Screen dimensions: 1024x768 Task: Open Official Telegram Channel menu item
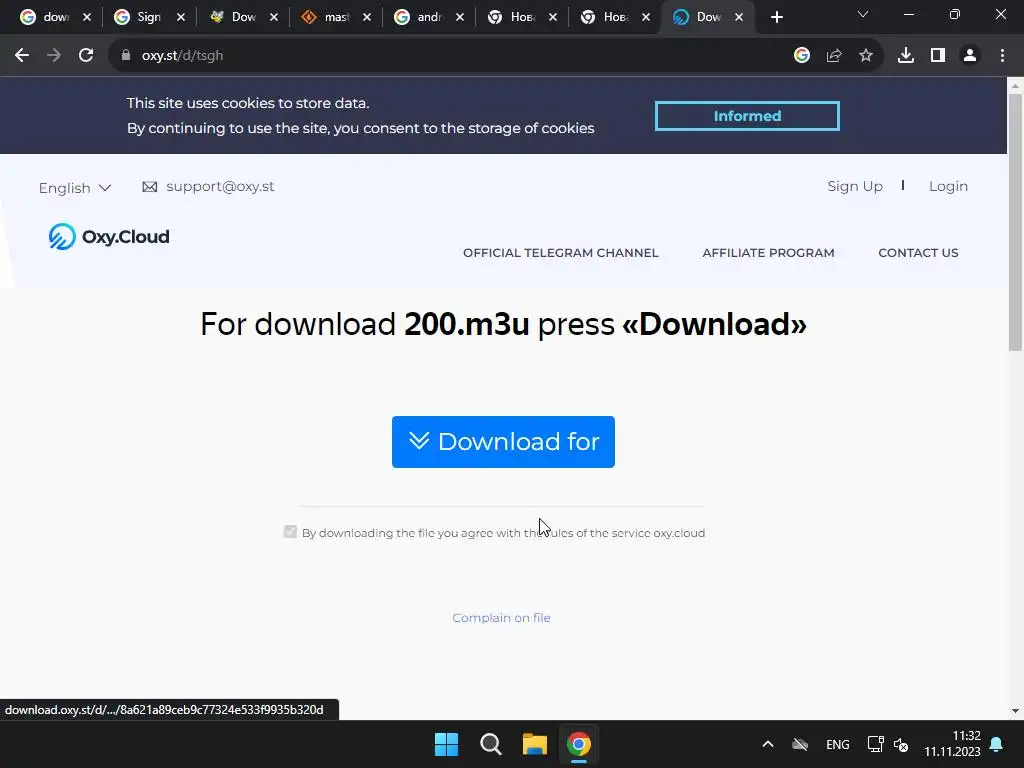coord(560,253)
